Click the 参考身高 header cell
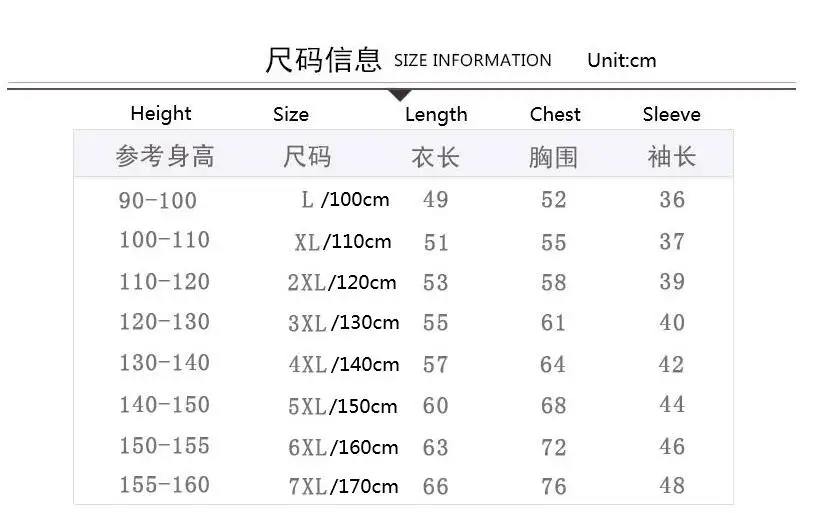This screenshot has height=513, width=814. tap(165, 156)
